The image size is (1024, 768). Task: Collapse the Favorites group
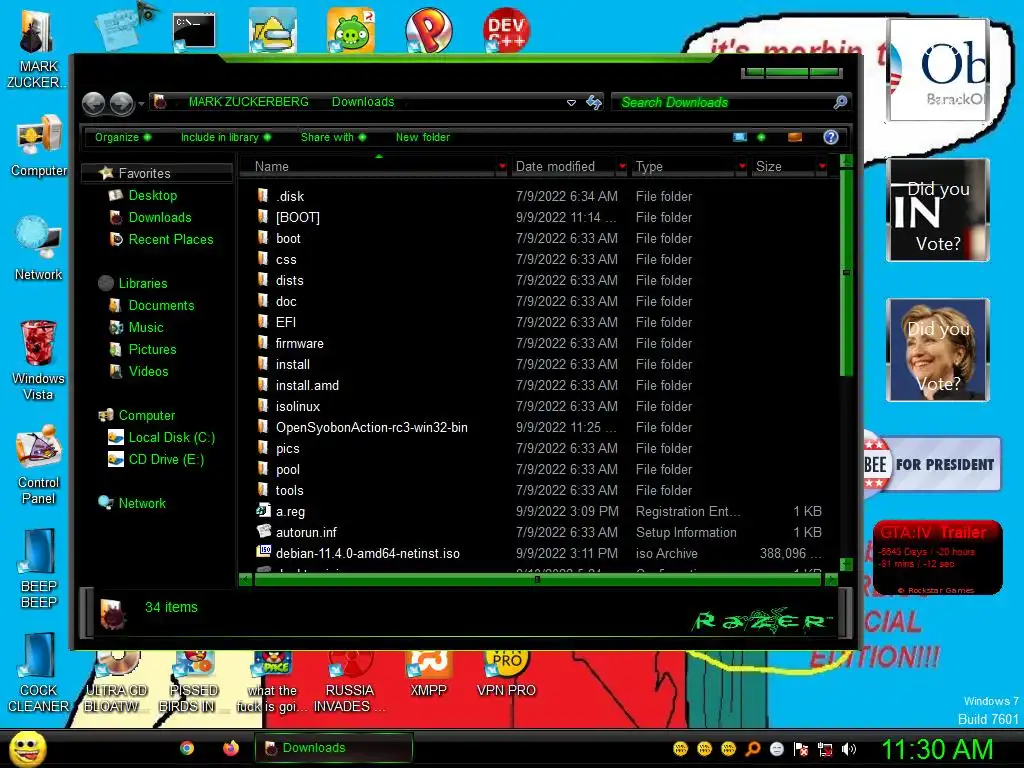point(144,173)
